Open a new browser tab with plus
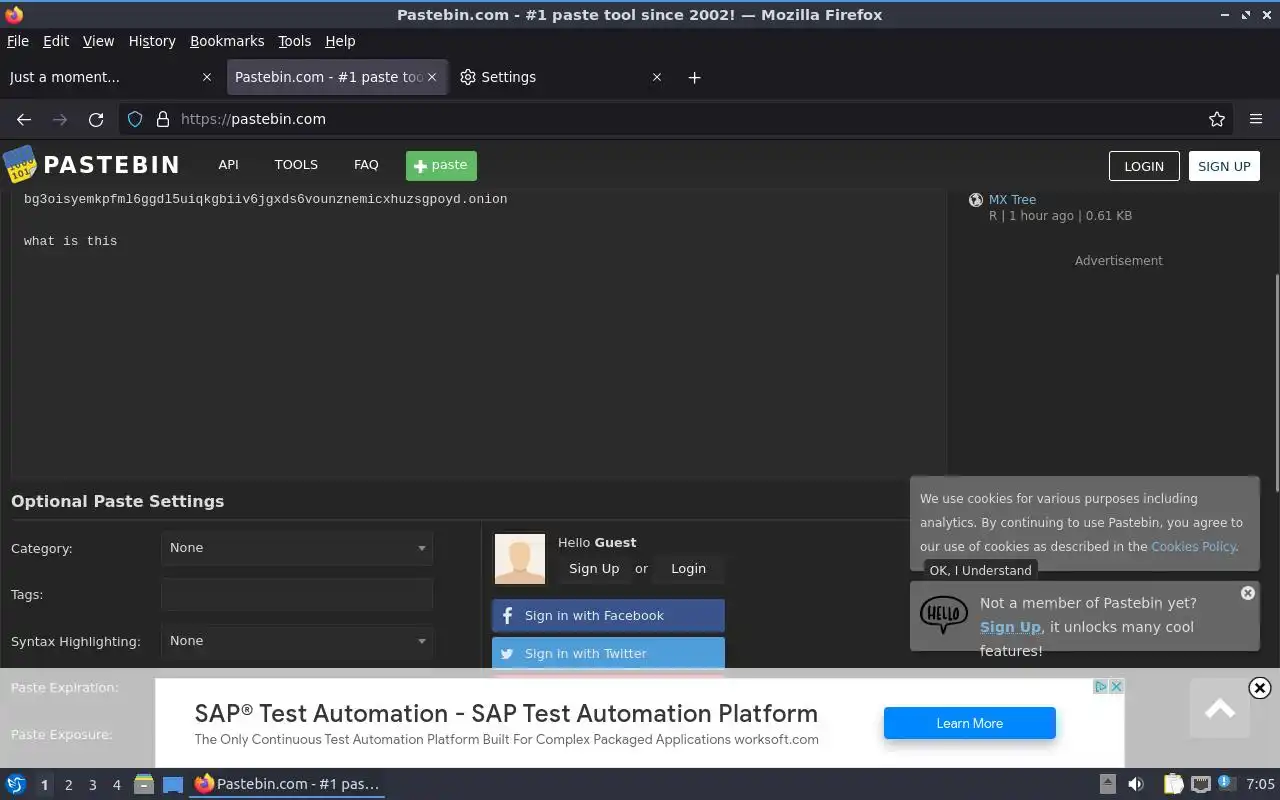This screenshot has height=800, width=1280. (x=694, y=77)
